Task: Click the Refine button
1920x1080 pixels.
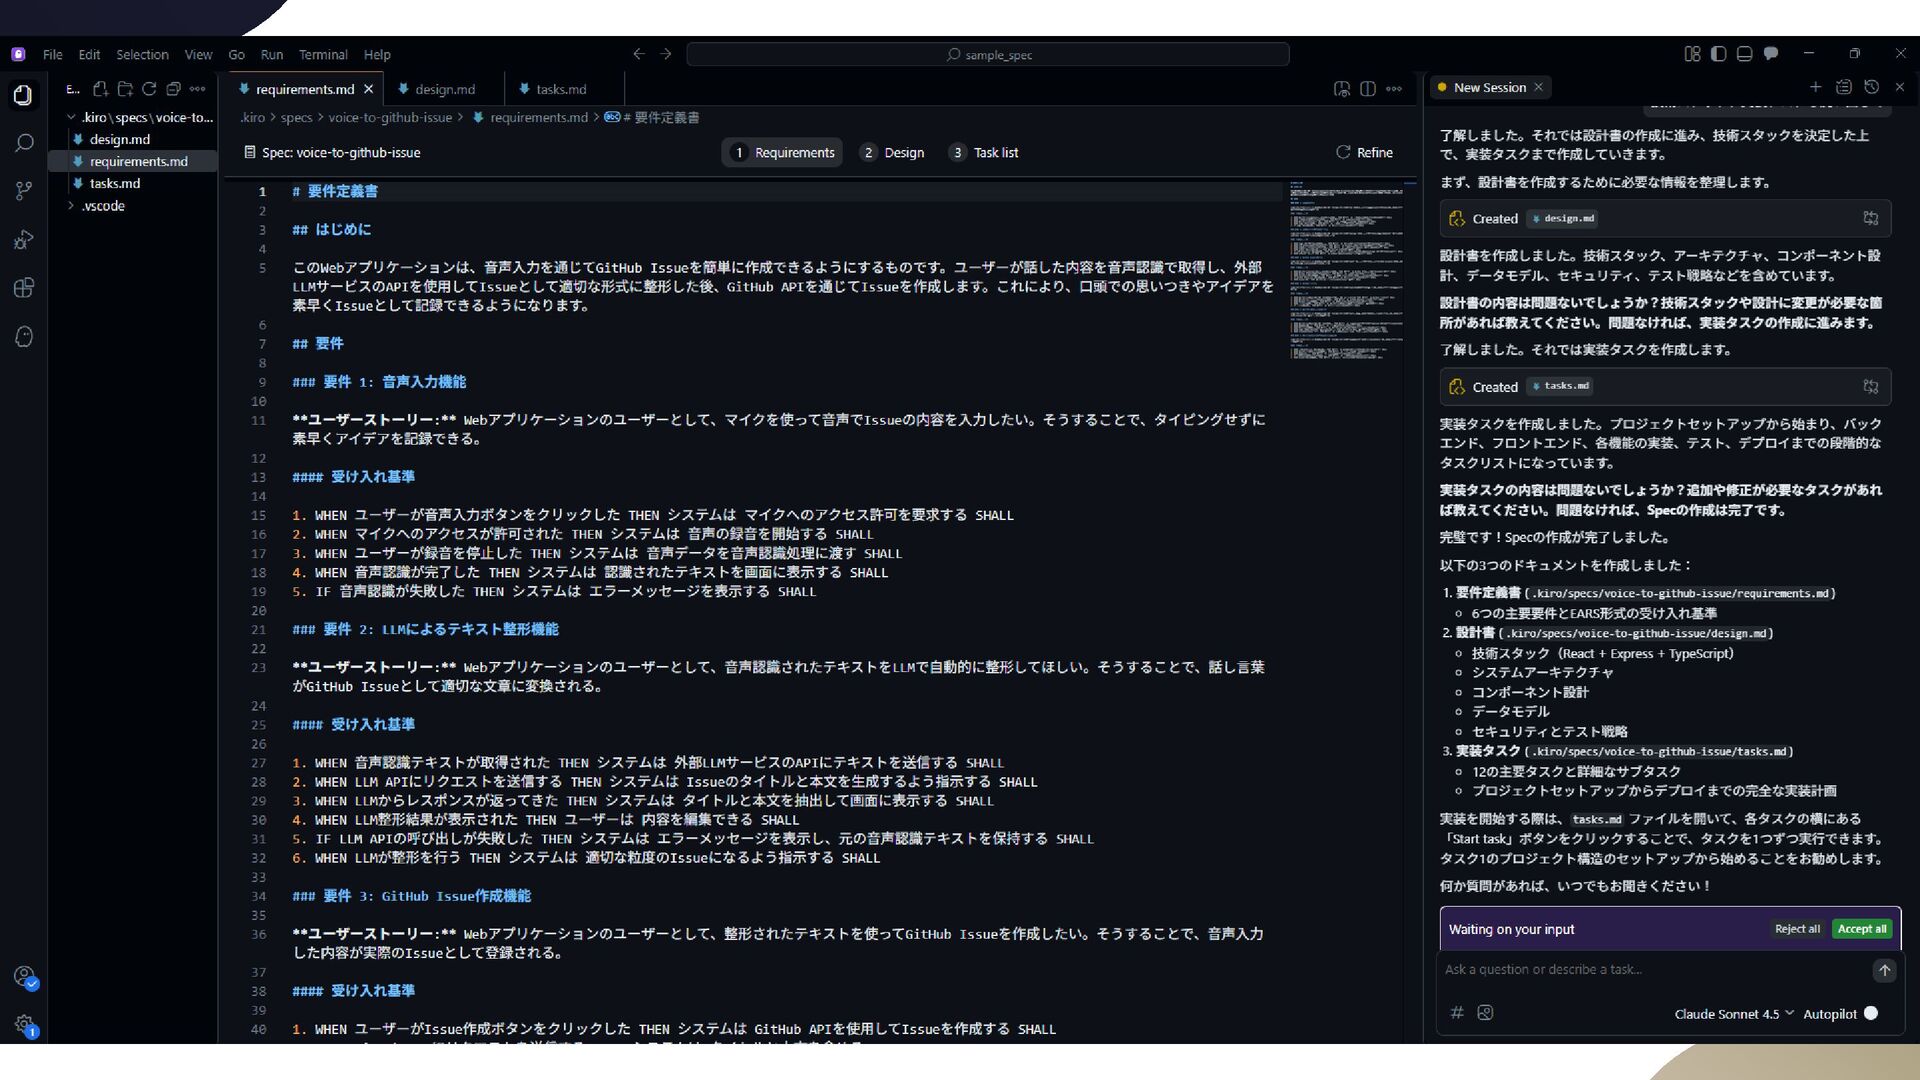Action: (1364, 152)
